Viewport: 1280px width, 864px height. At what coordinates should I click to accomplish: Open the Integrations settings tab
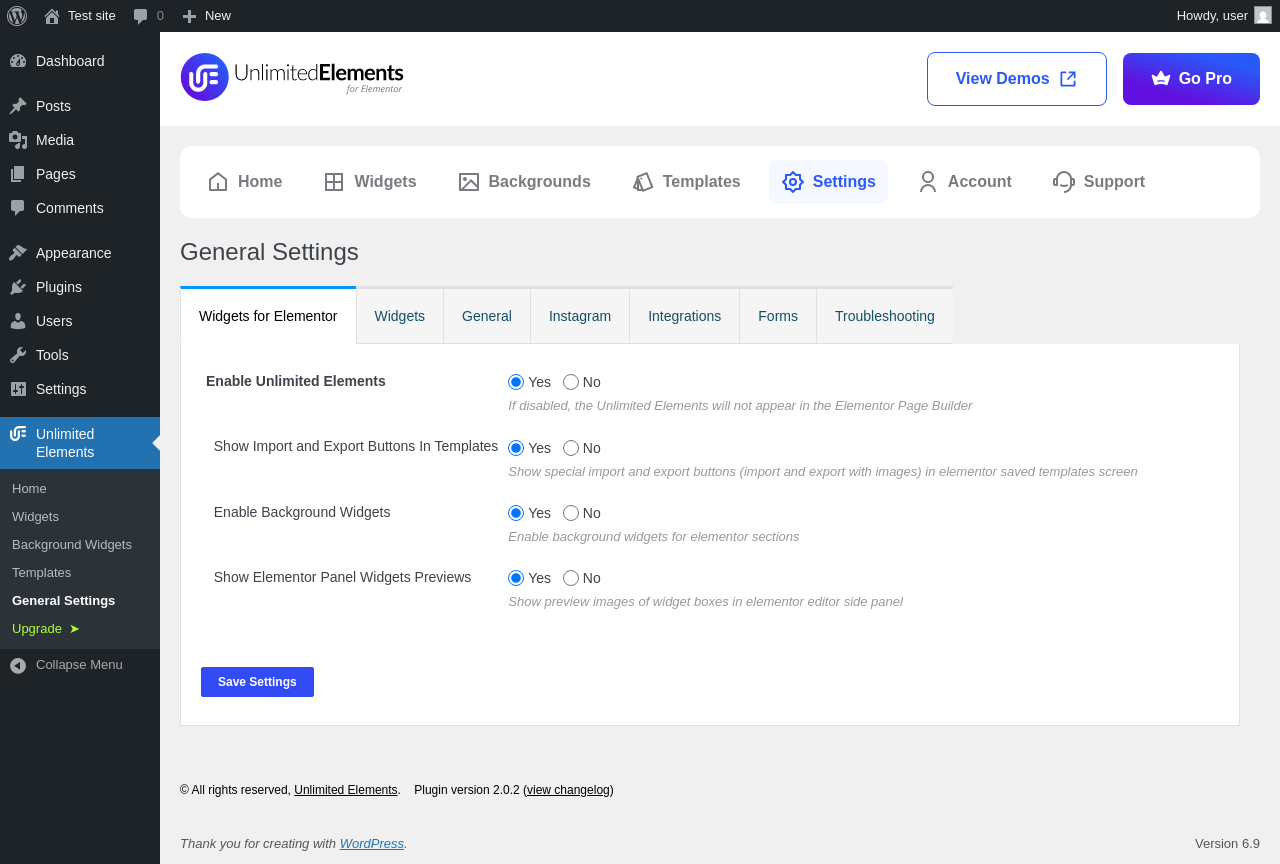[x=685, y=316]
